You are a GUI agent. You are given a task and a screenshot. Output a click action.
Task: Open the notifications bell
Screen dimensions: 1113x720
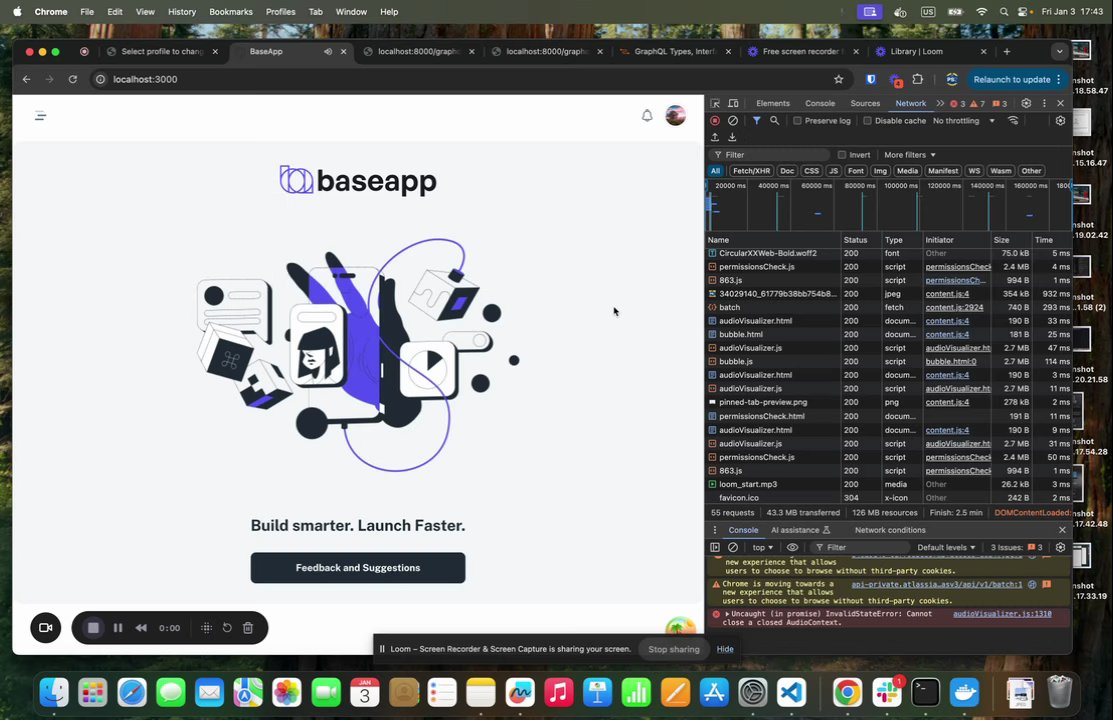pyautogui.click(x=647, y=116)
